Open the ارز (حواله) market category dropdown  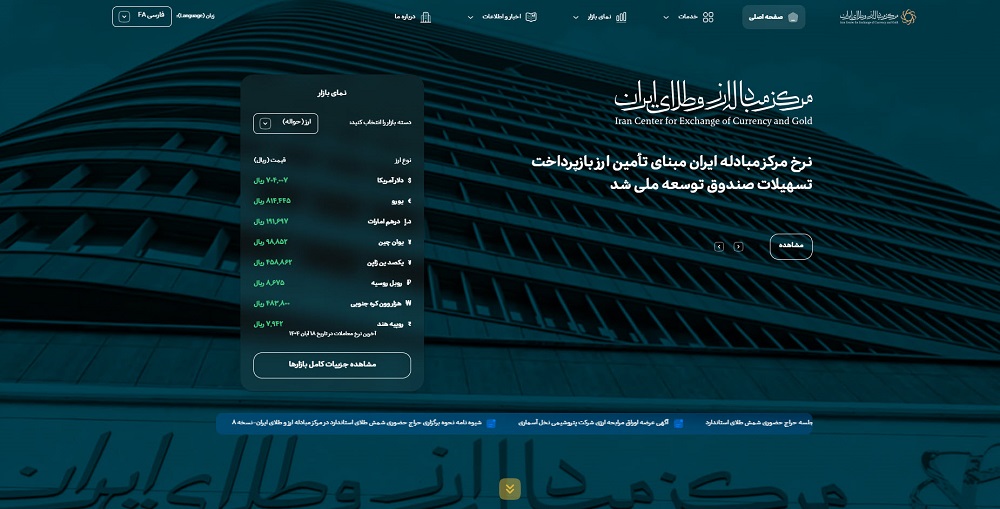(286, 123)
